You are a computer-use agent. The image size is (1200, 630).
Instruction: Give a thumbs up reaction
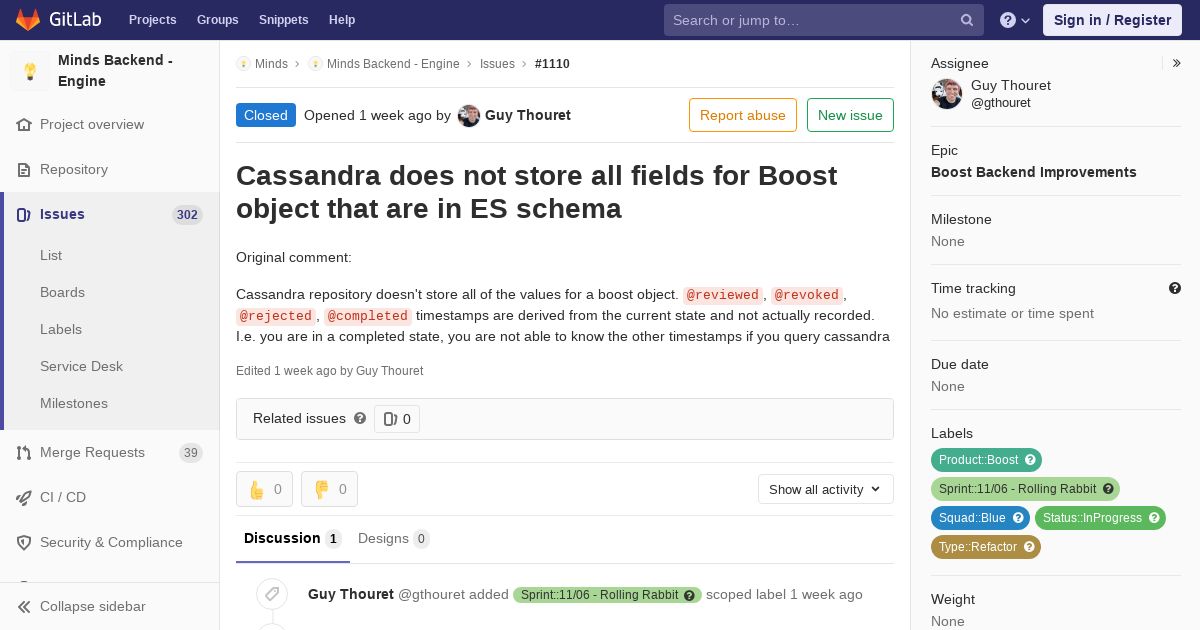tap(264, 489)
